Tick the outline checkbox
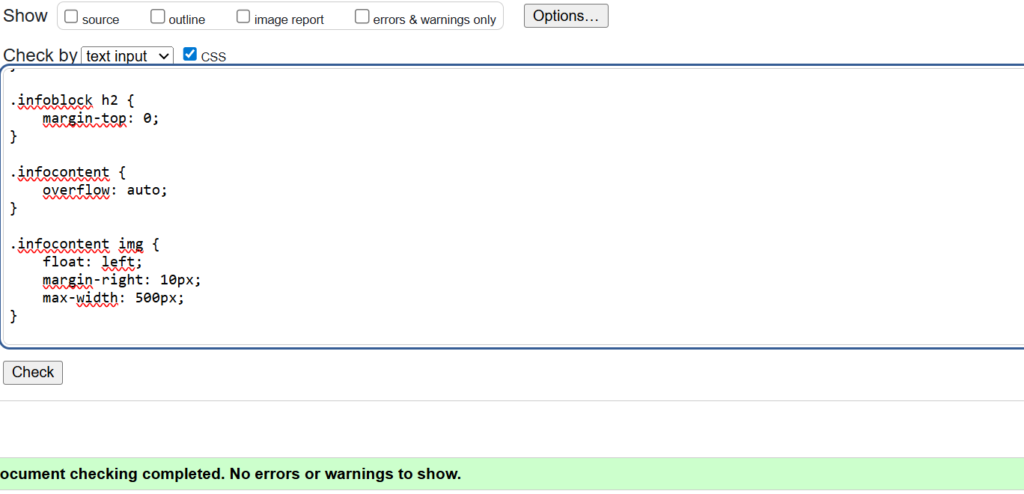Image resolution: width=1024 pixels, height=494 pixels. (x=158, y=17)
